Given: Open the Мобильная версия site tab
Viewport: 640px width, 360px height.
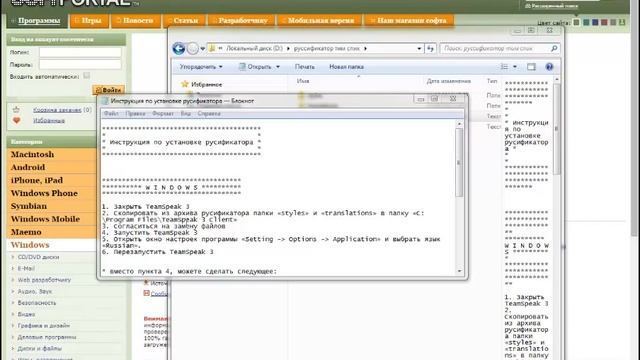Looking at the screenshot, I should 320,20.
